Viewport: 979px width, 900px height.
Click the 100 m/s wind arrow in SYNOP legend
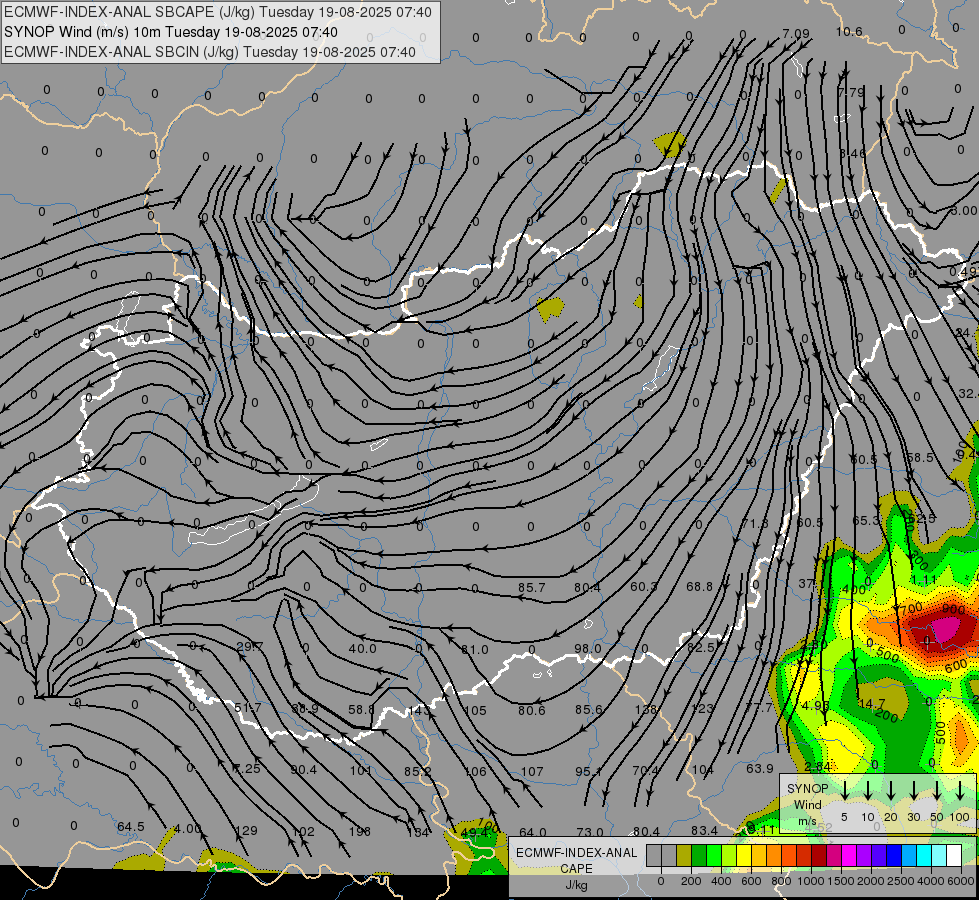click(960, 789)
